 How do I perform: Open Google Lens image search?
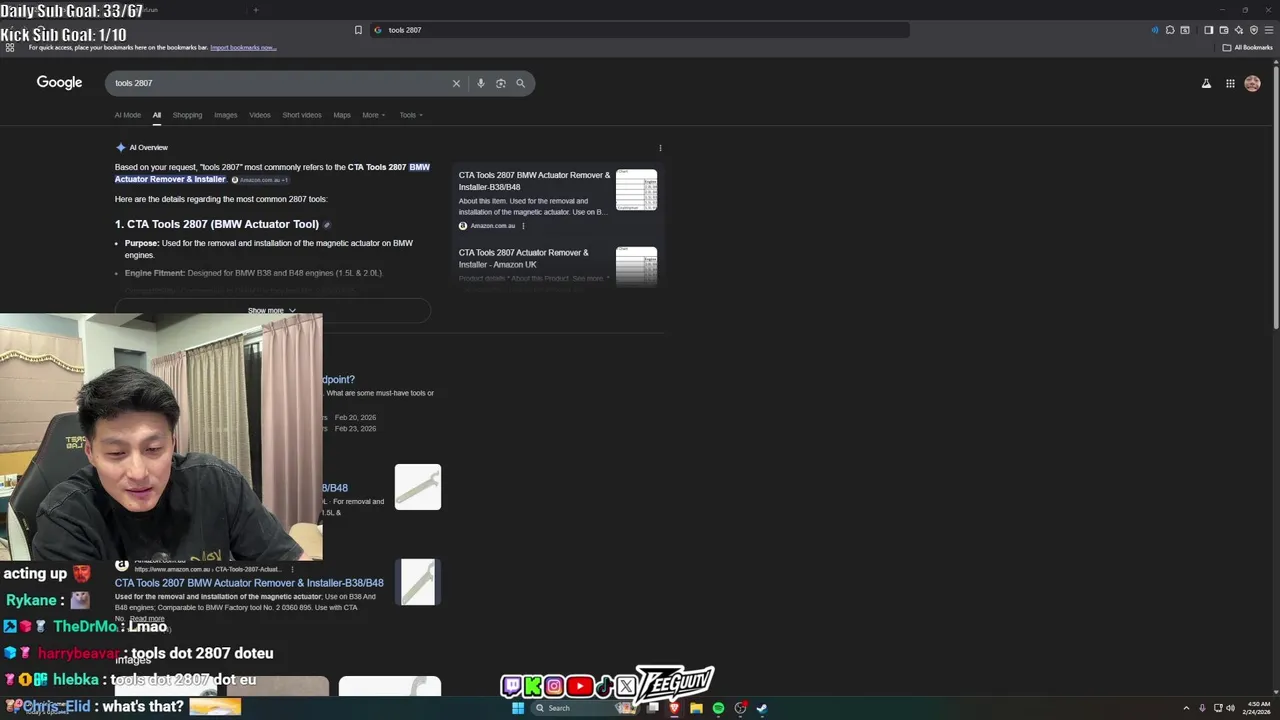(501, 83)
